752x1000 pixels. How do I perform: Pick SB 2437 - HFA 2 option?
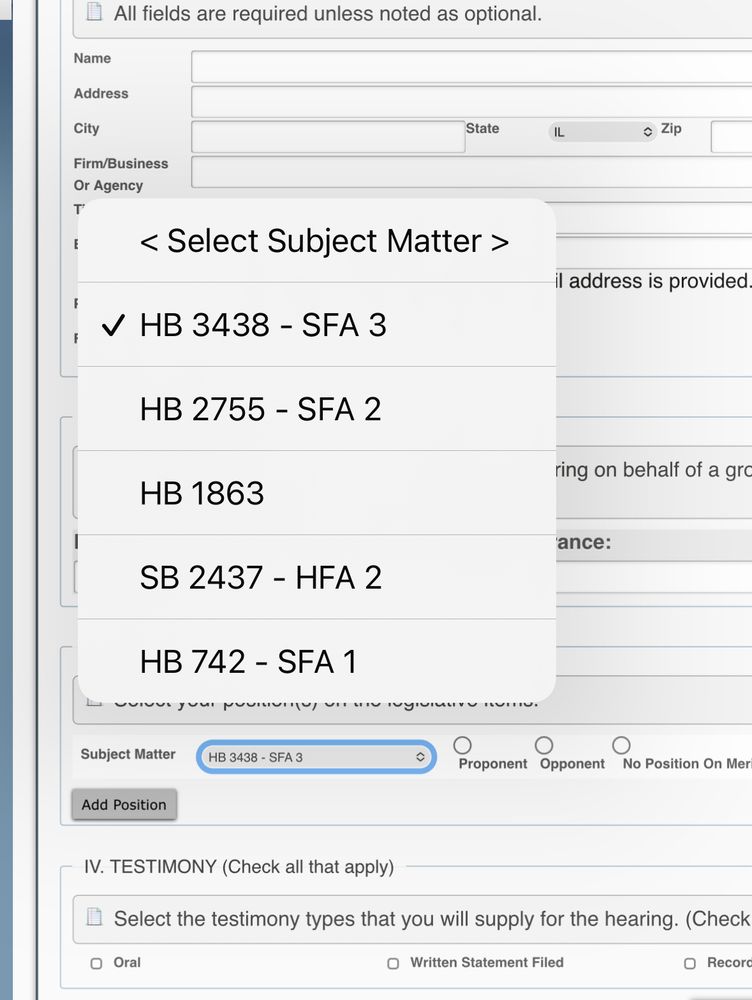[316, 576]
